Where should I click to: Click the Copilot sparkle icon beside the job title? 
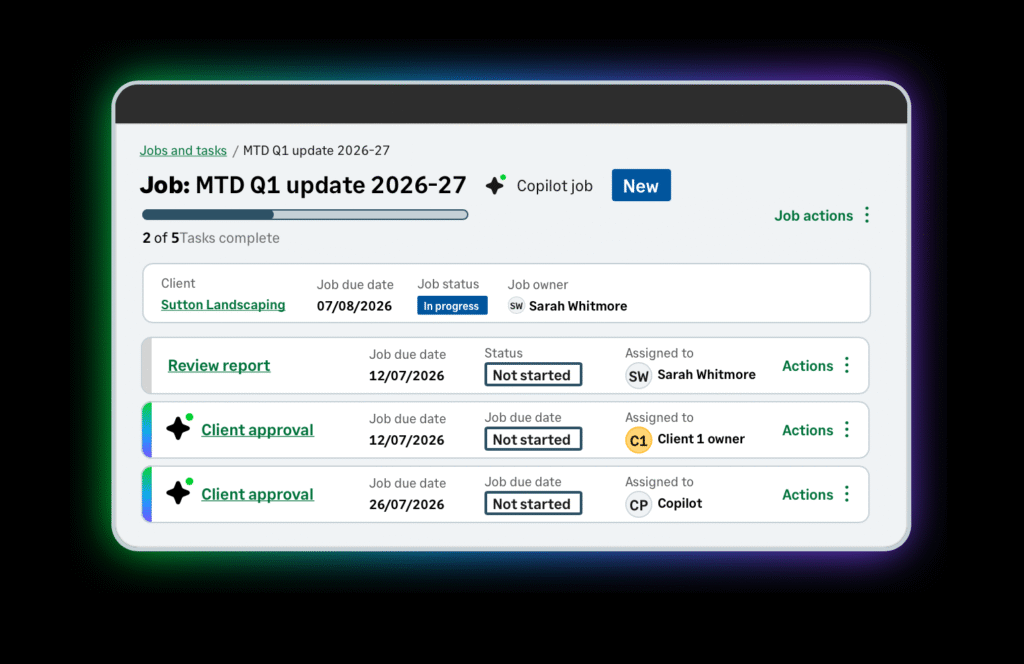(x=495, y=185)
